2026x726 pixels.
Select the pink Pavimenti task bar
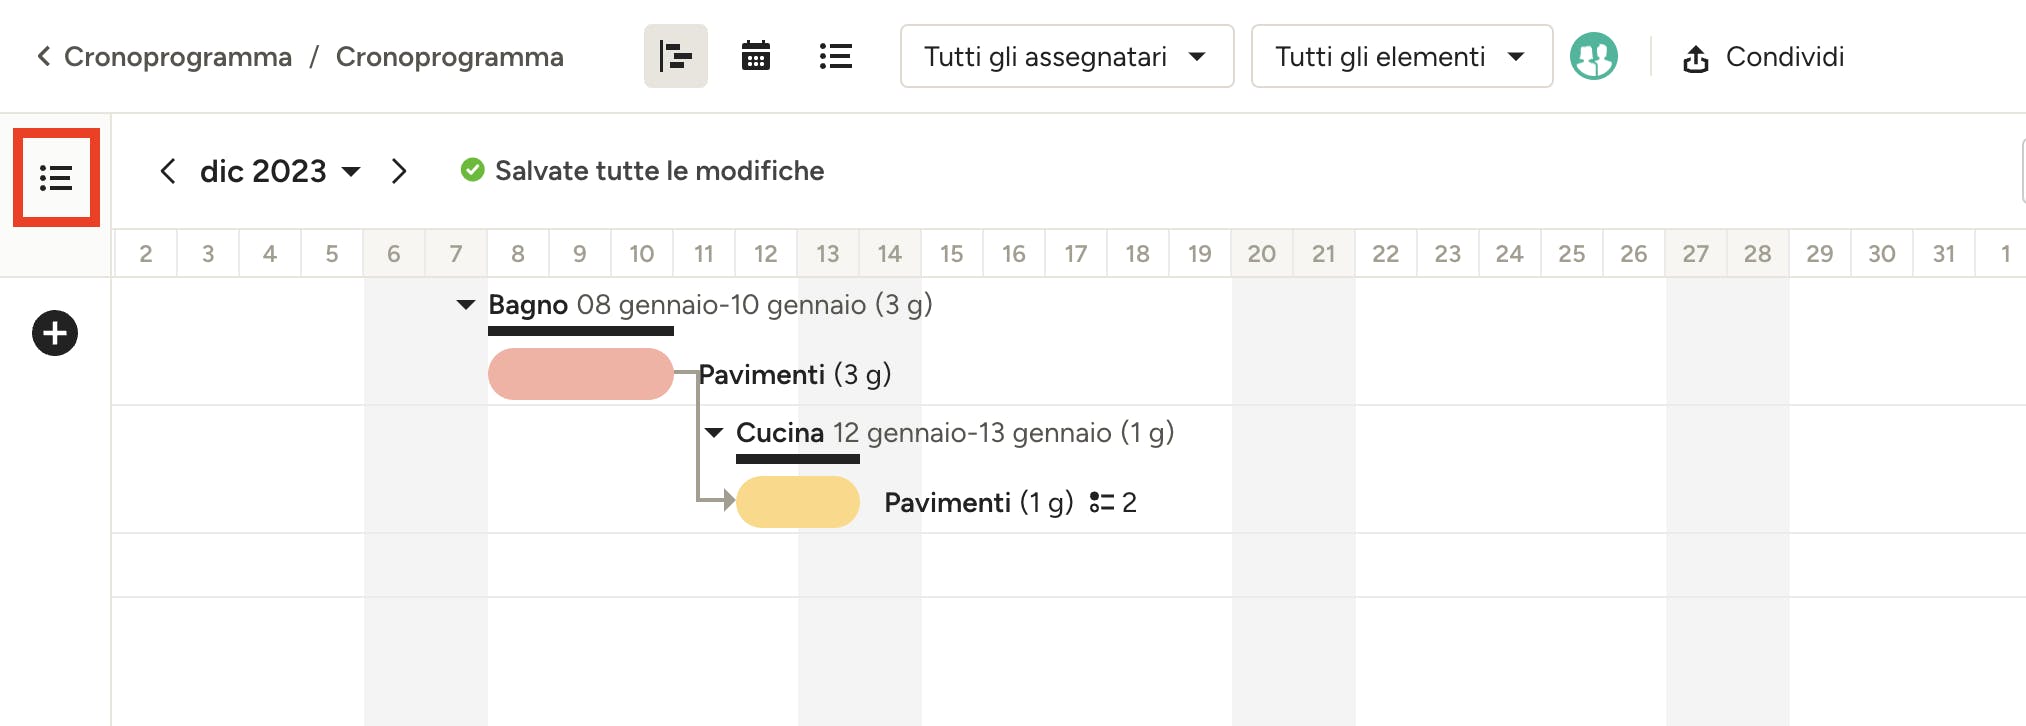coord(580,374)
